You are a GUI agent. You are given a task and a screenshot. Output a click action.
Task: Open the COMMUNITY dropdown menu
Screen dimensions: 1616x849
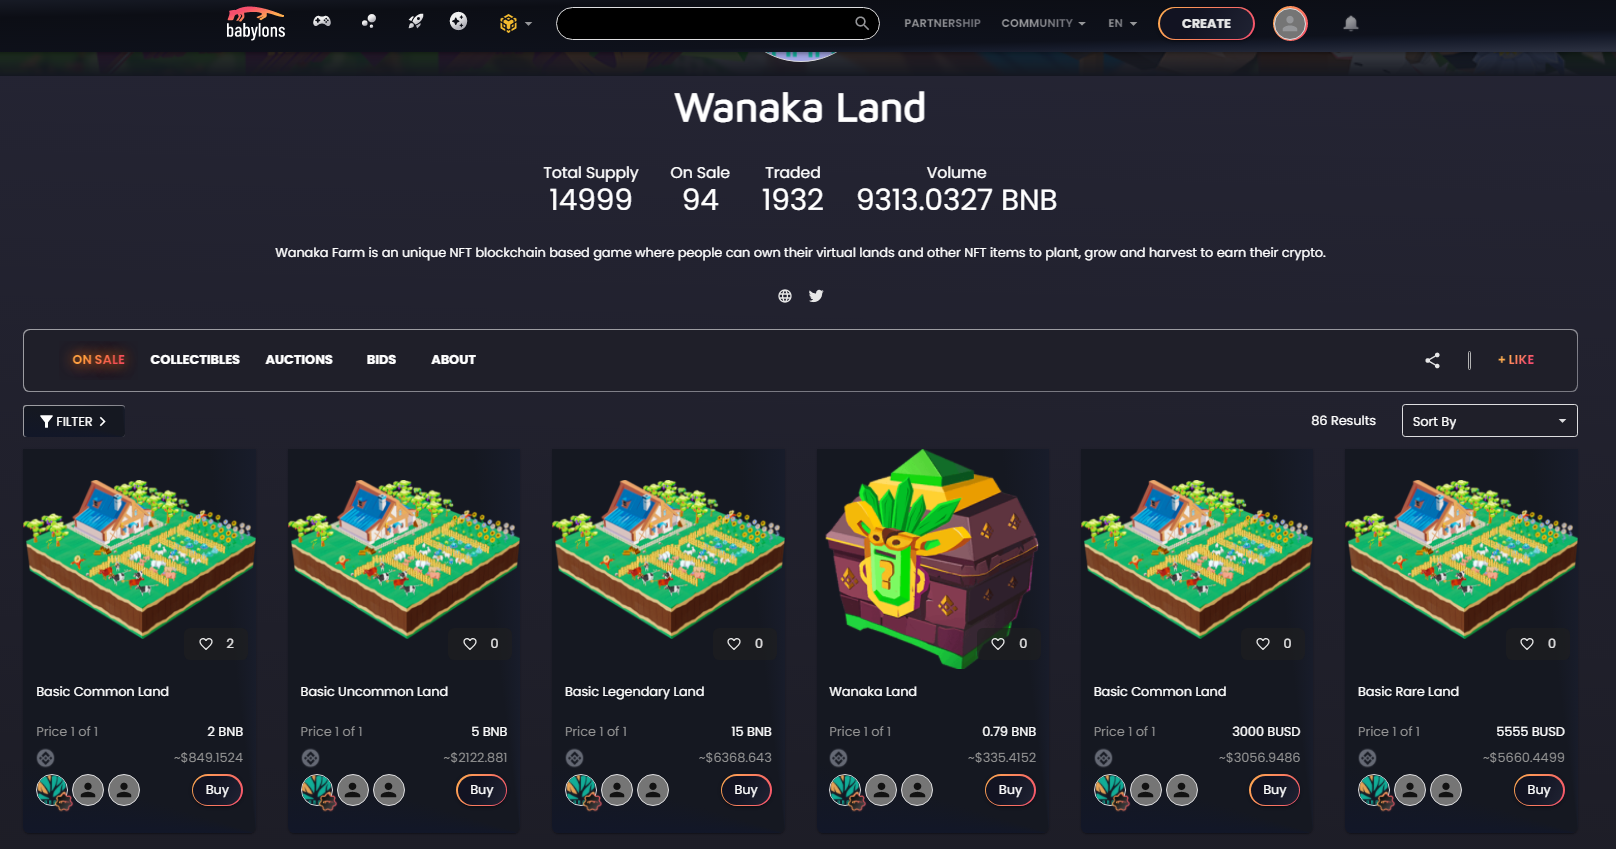1043,23
